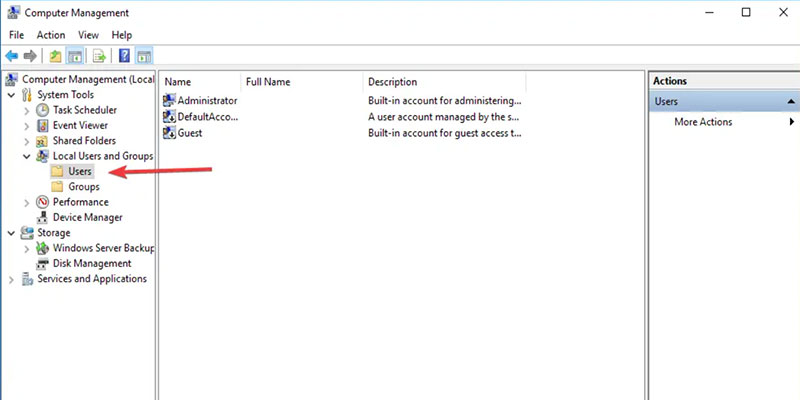Screen dimensions: 800x400
Task: Select the Administrator user account
Action: [206, 101]
